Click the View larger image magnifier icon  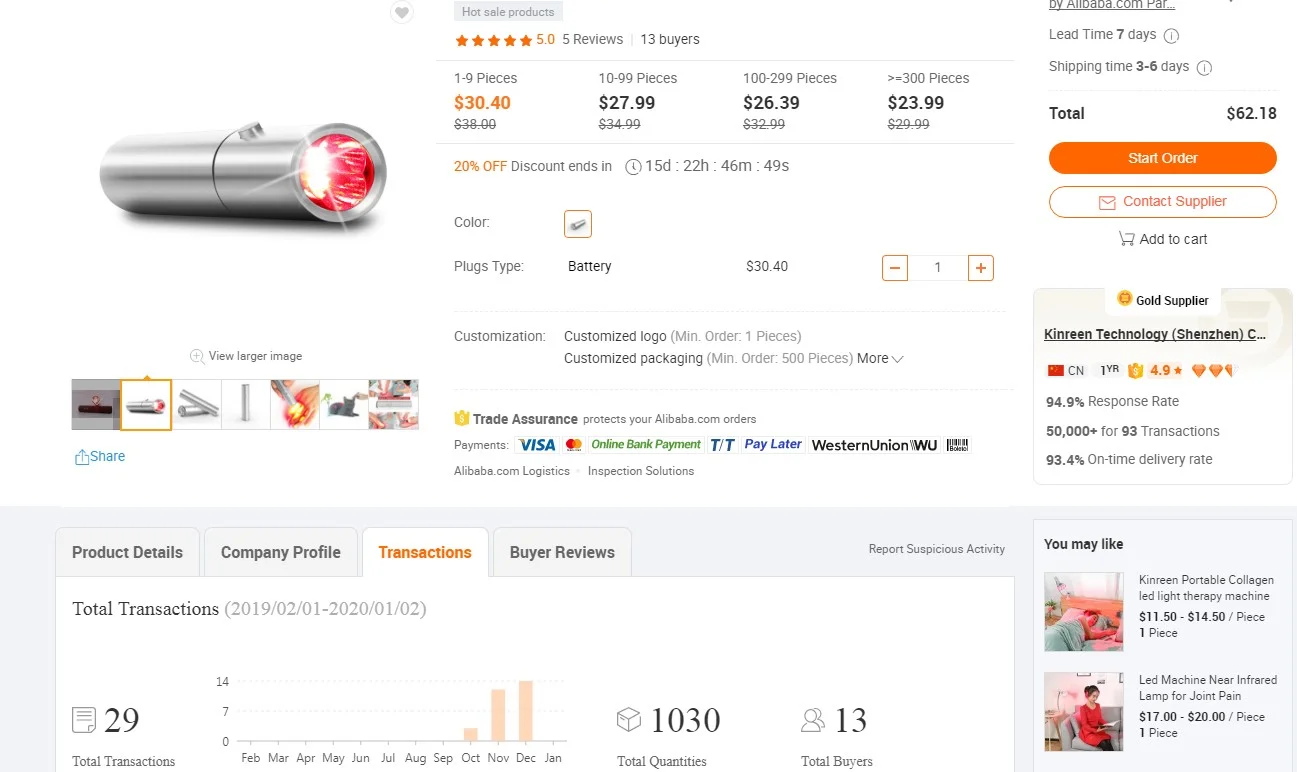tap(197, 356)
